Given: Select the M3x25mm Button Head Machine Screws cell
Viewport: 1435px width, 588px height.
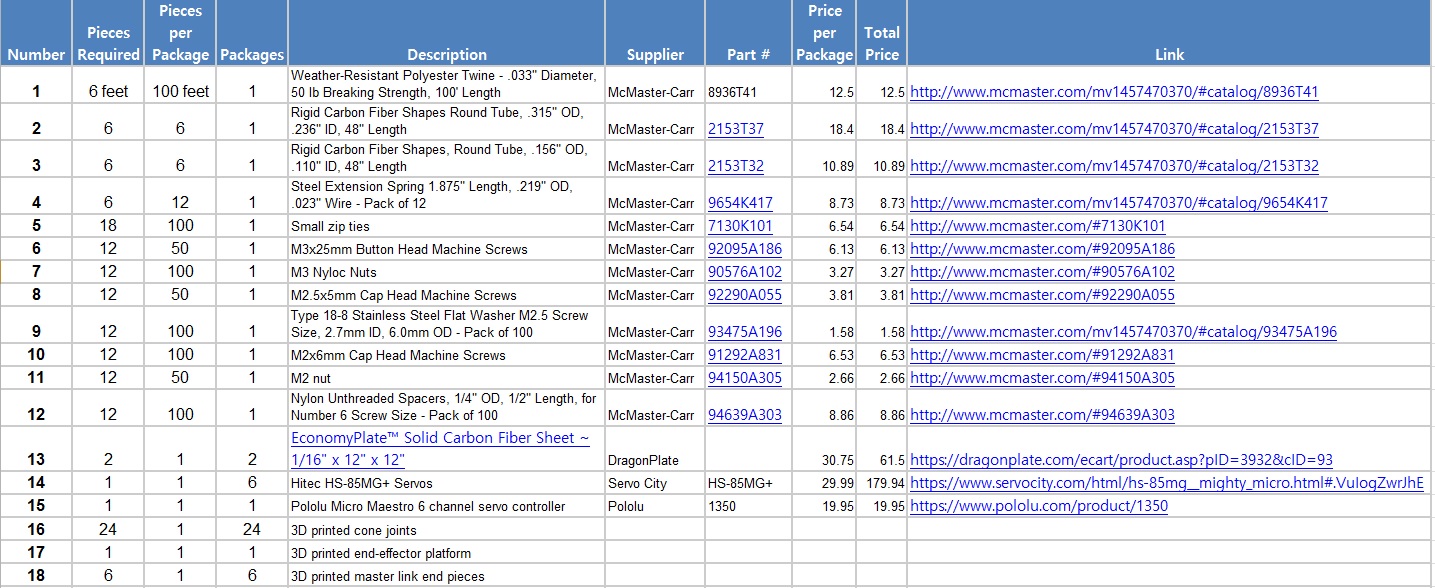Looking at the screenshot, I should point(446,249).
